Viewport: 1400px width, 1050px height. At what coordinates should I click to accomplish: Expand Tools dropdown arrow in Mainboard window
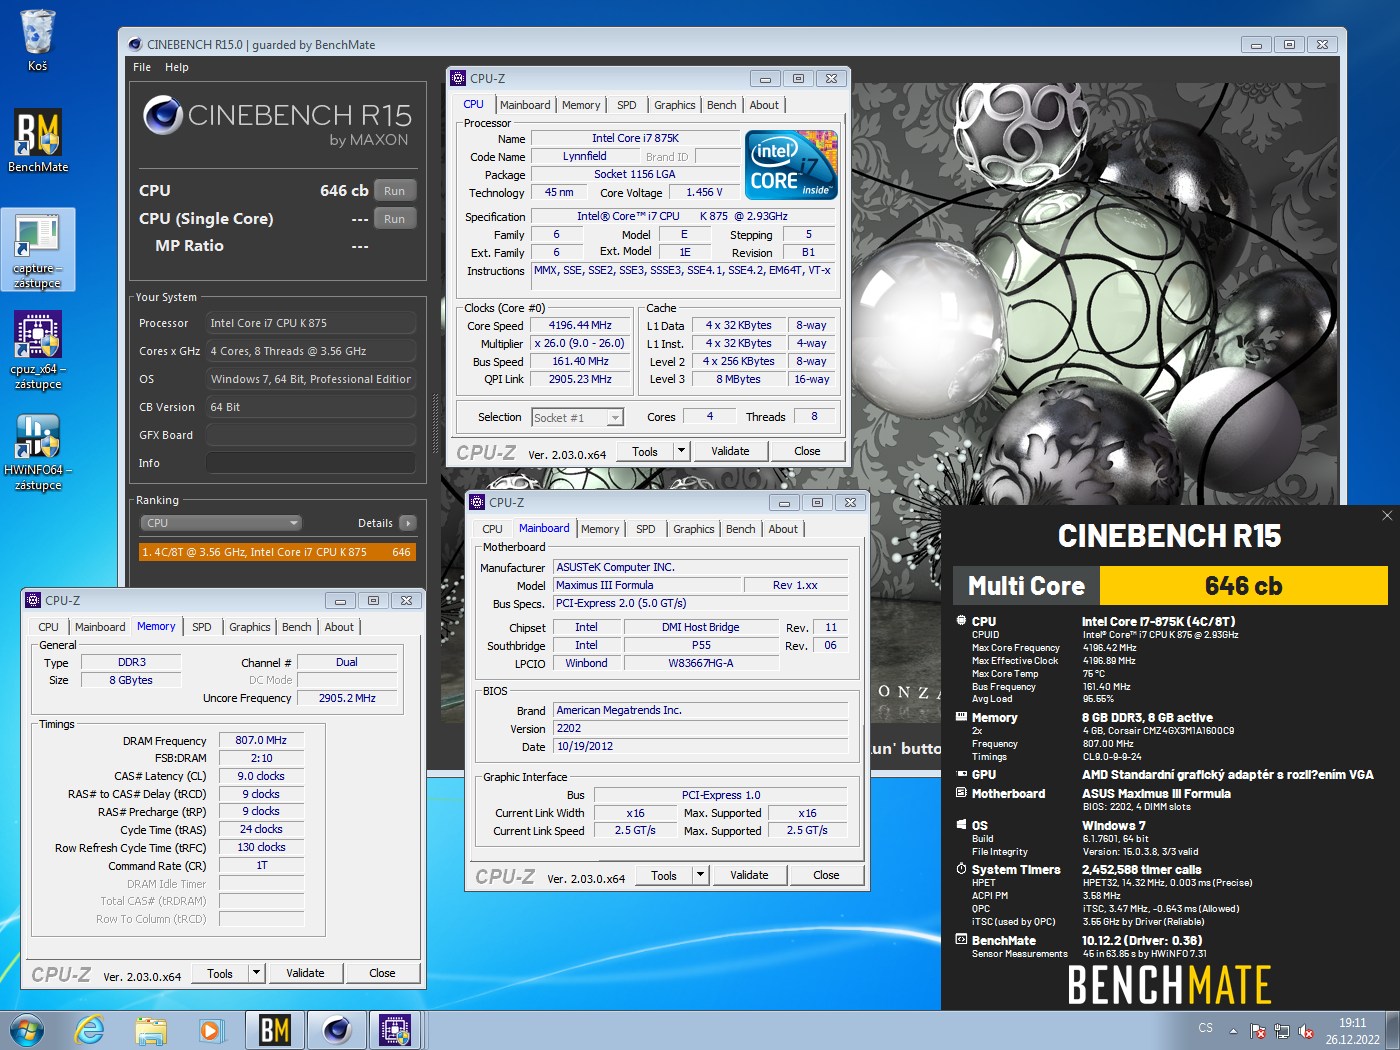point(700,875)
